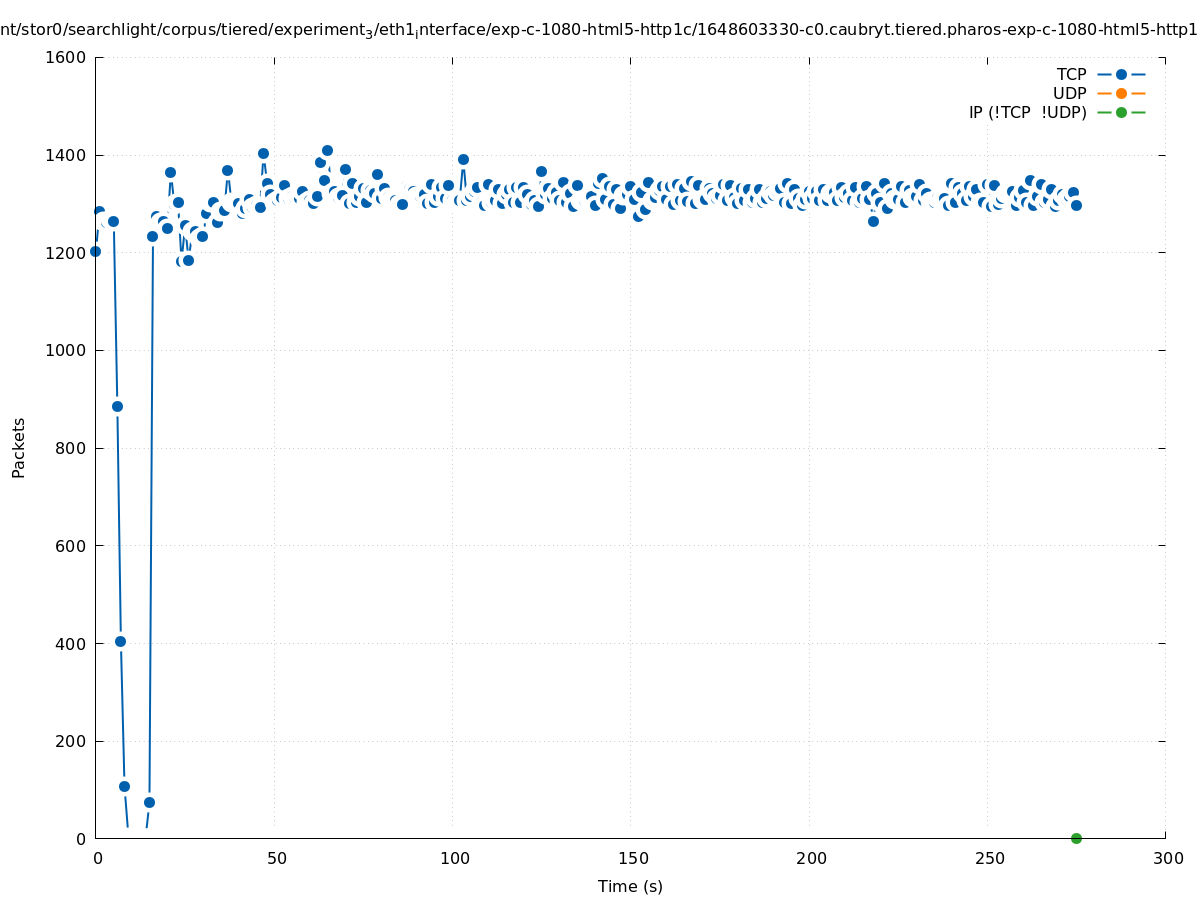Click the last TCP point near 275 seconds
Image resolution: width=1197 pixels, height=900 pixels.
(1076, 205)
